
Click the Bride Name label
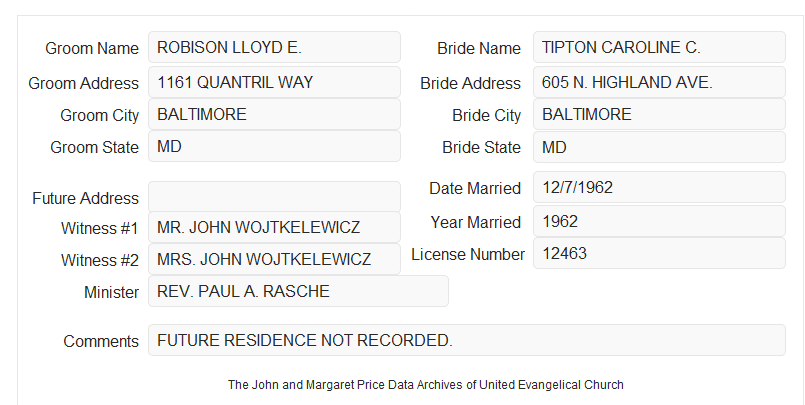479,48
